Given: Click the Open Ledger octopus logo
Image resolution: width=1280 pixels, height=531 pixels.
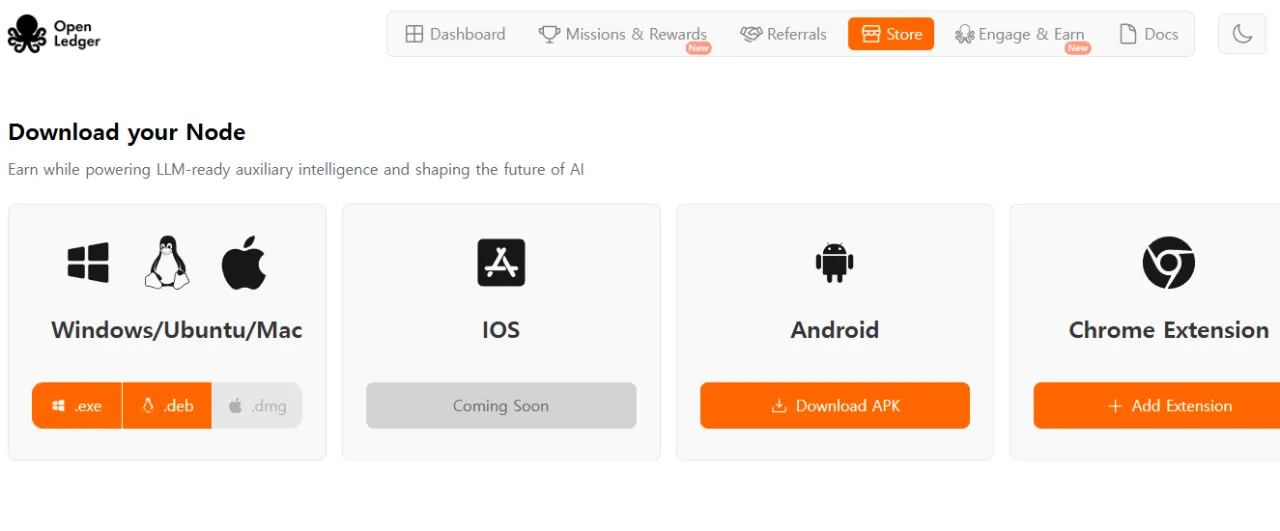Looking at the screenshot, I should tap(27, 34).
